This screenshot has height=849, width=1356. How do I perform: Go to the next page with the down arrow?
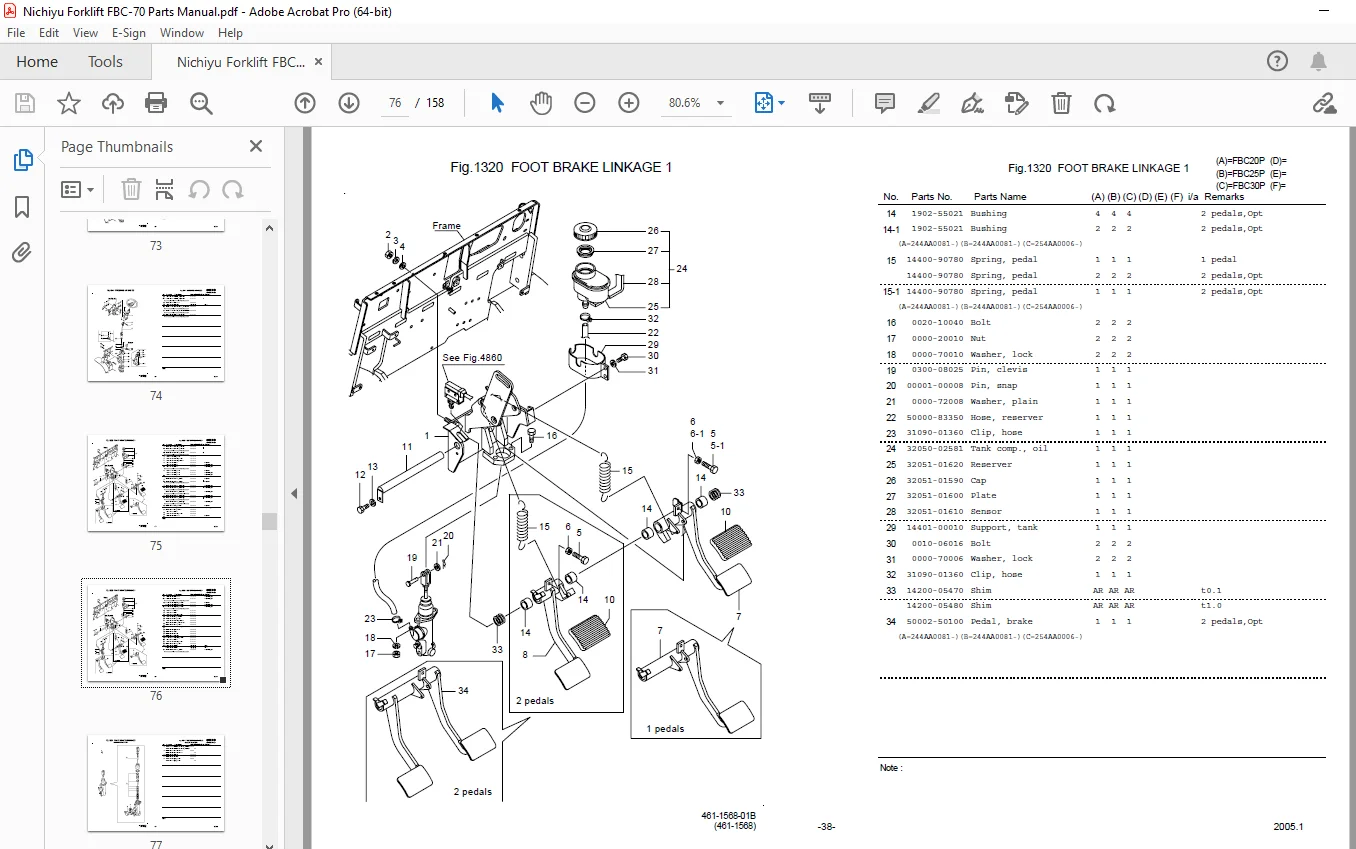349,103
